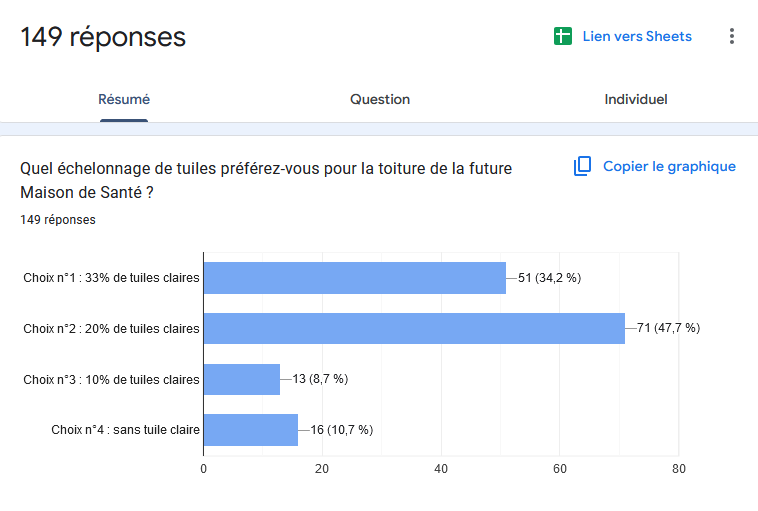Click the 16 (10,7 %) value label
The width and height of the screenshot is (758, 511).
pyautogui.click(x=341, y=430)
